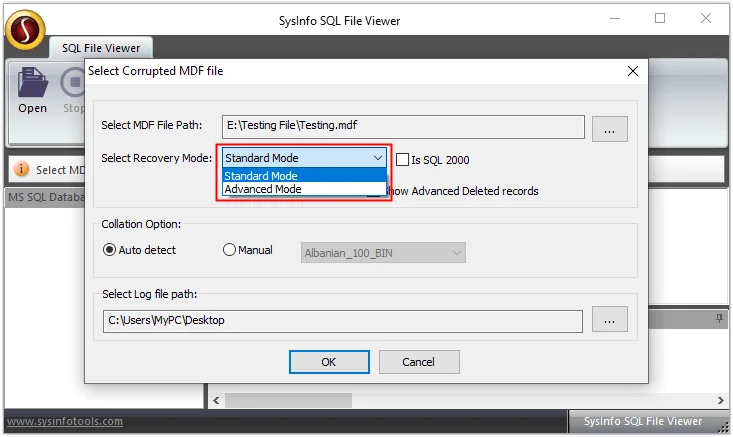The image size is (733, 437).
Task: Click the scrollbar left arrow
Action: (216, 400)
